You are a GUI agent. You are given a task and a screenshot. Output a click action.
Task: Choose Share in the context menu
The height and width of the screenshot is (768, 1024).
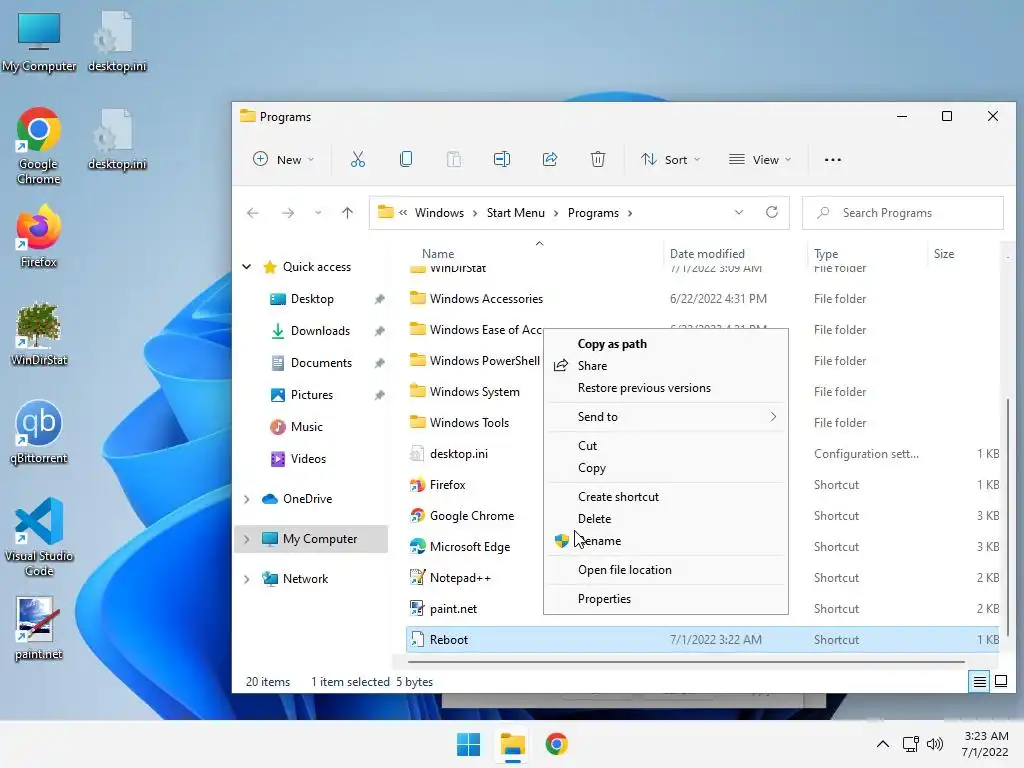coord(665,366)
